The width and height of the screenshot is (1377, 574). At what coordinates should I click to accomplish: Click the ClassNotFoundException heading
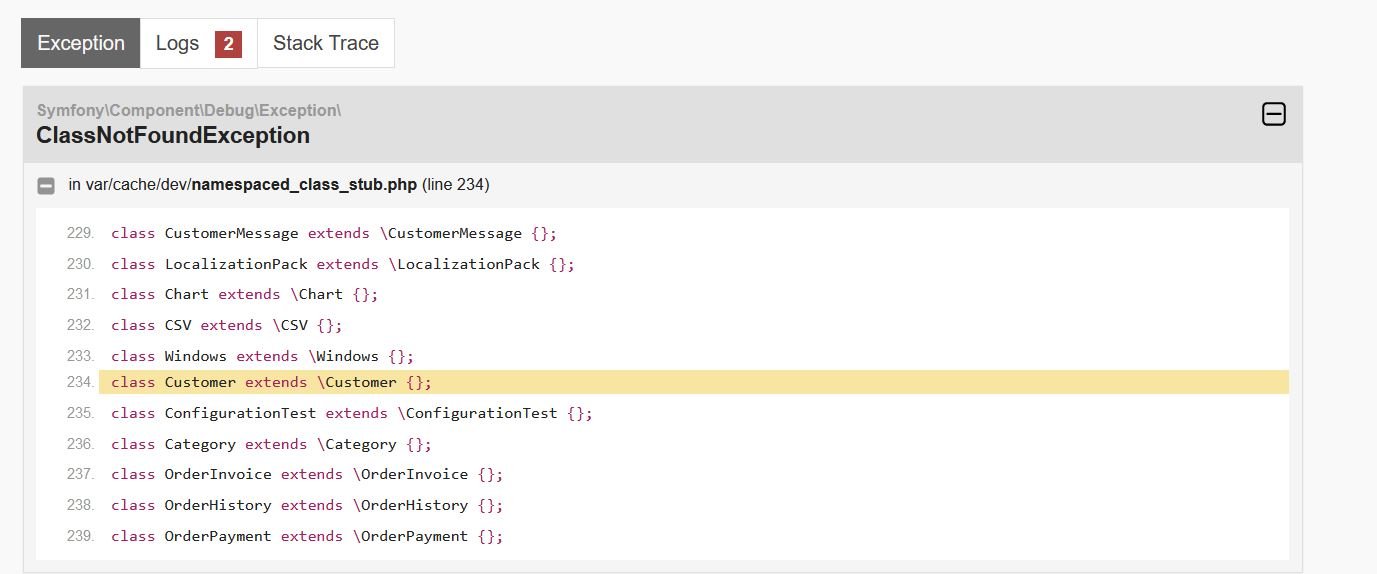tap(173, 135)
